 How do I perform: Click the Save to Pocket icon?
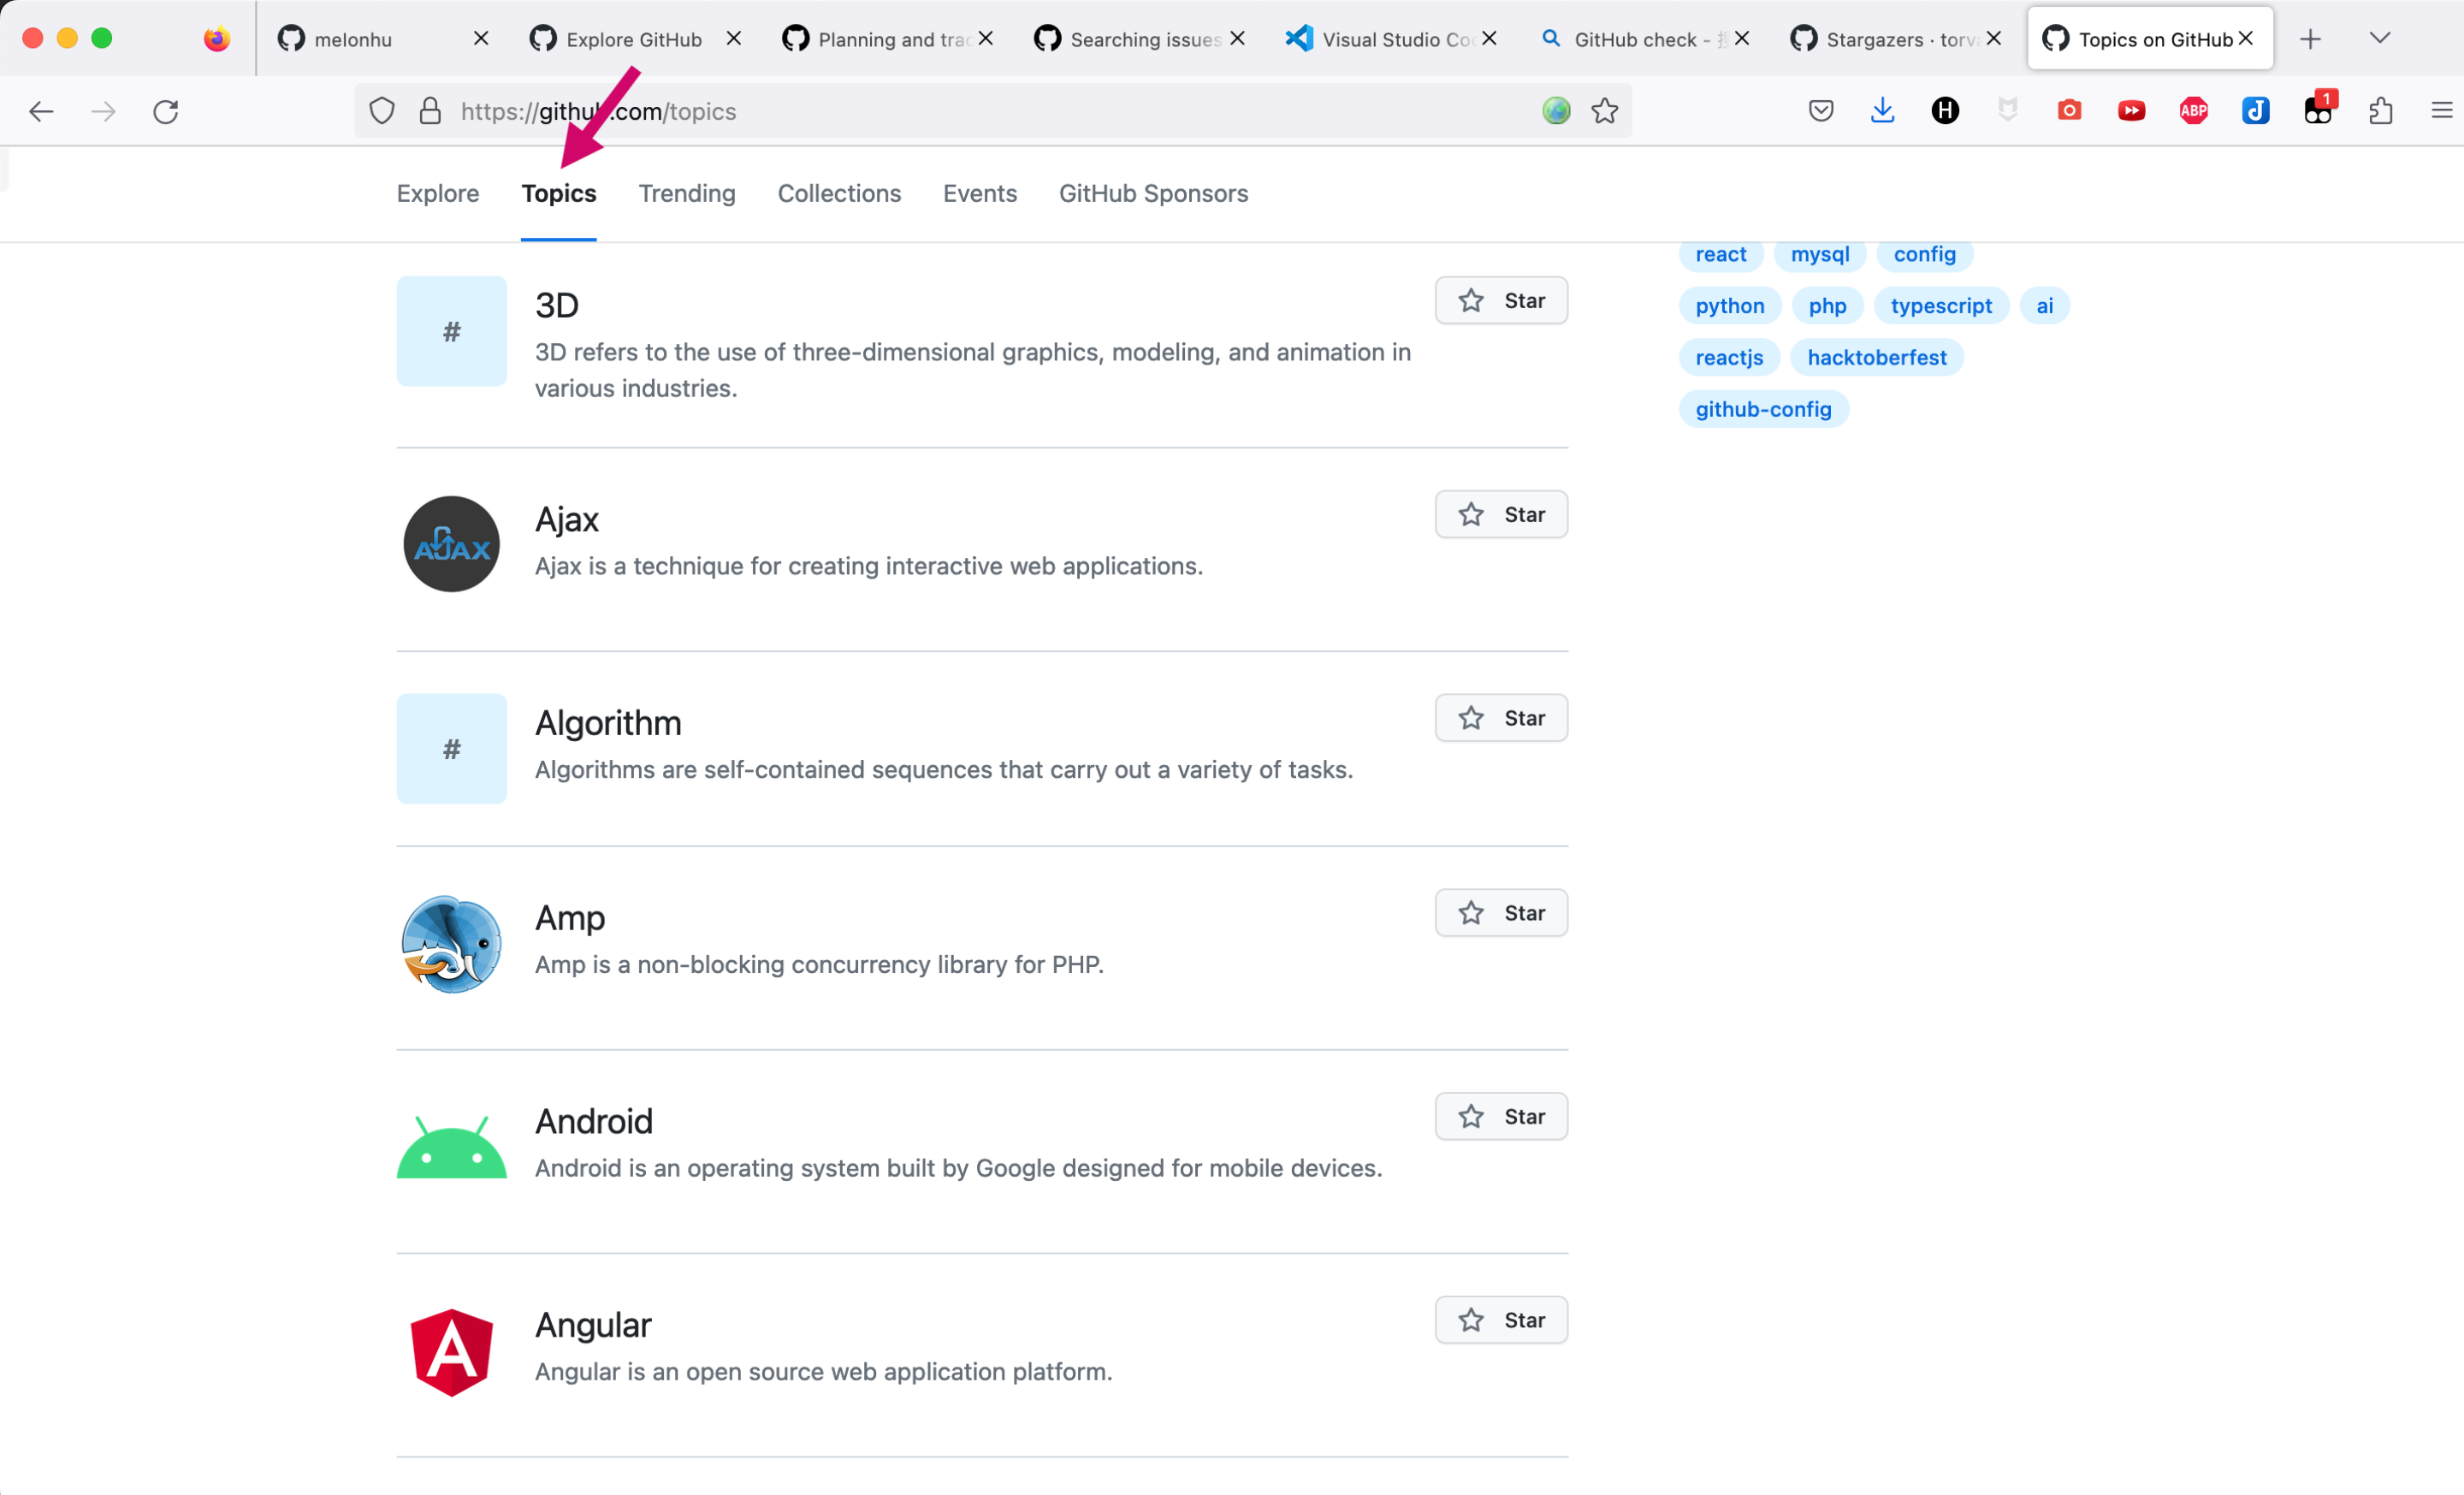click(1820, 111)
